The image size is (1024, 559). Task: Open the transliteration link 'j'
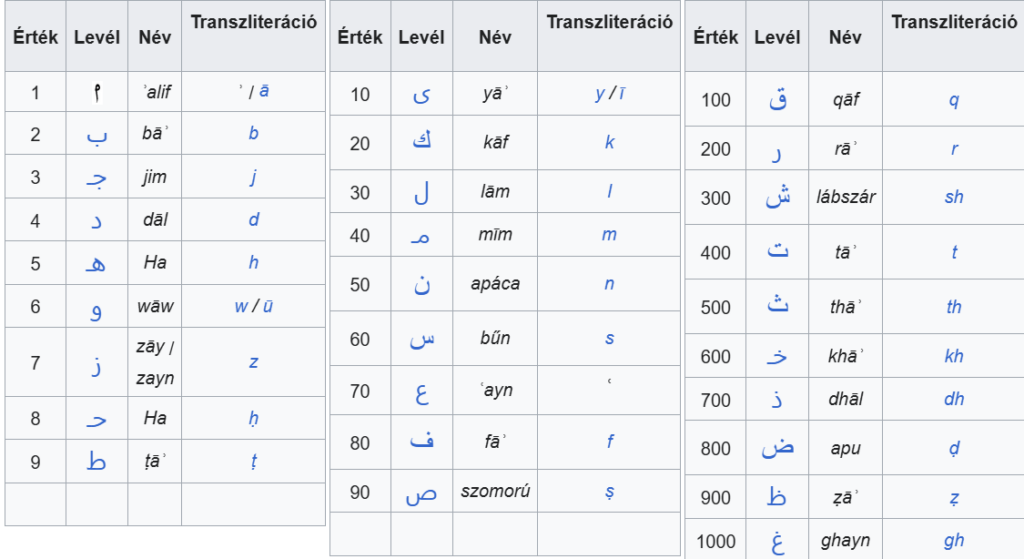pos(253,177)
